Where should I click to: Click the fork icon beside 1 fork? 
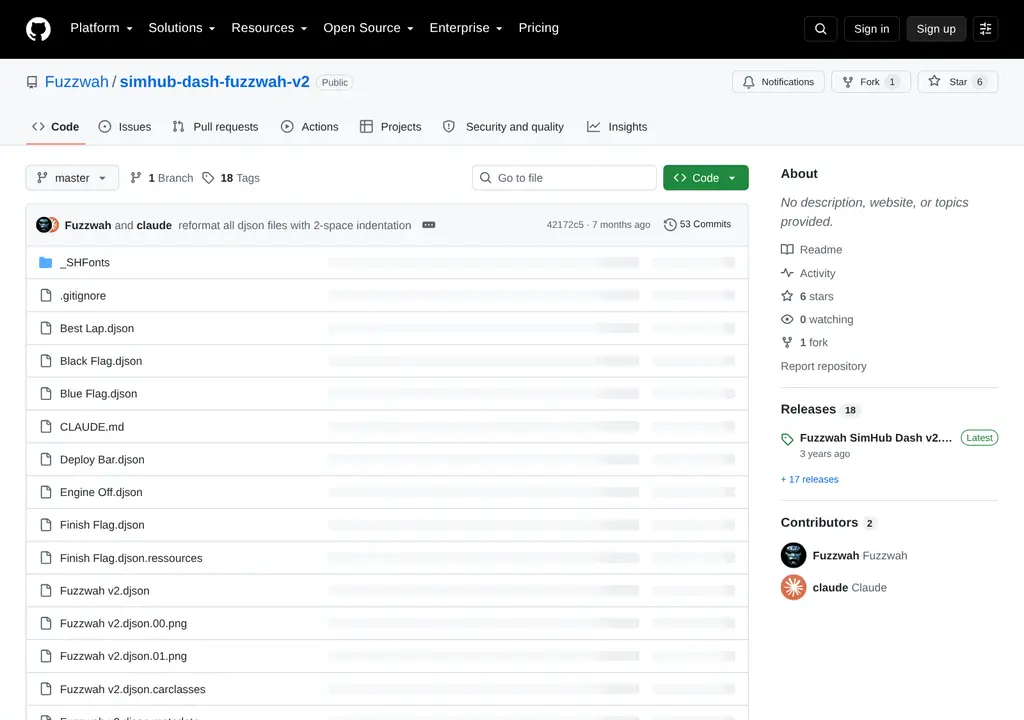(787, 342)
